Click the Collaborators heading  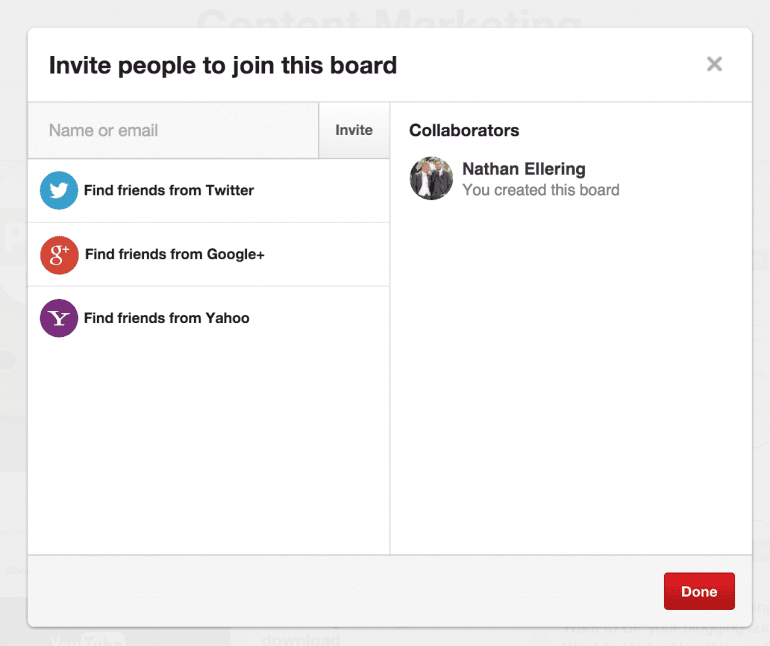tap(464, 130)
